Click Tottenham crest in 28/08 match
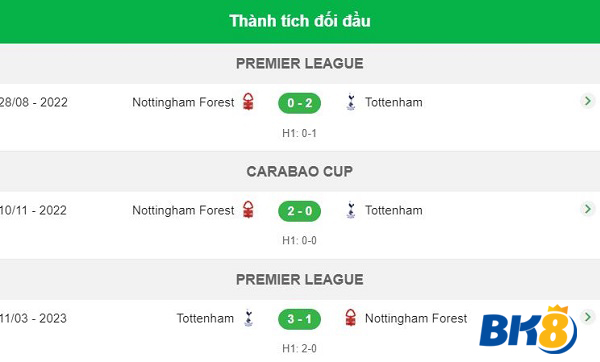Screen dimensions: 600x362 [x=351, y=102]
